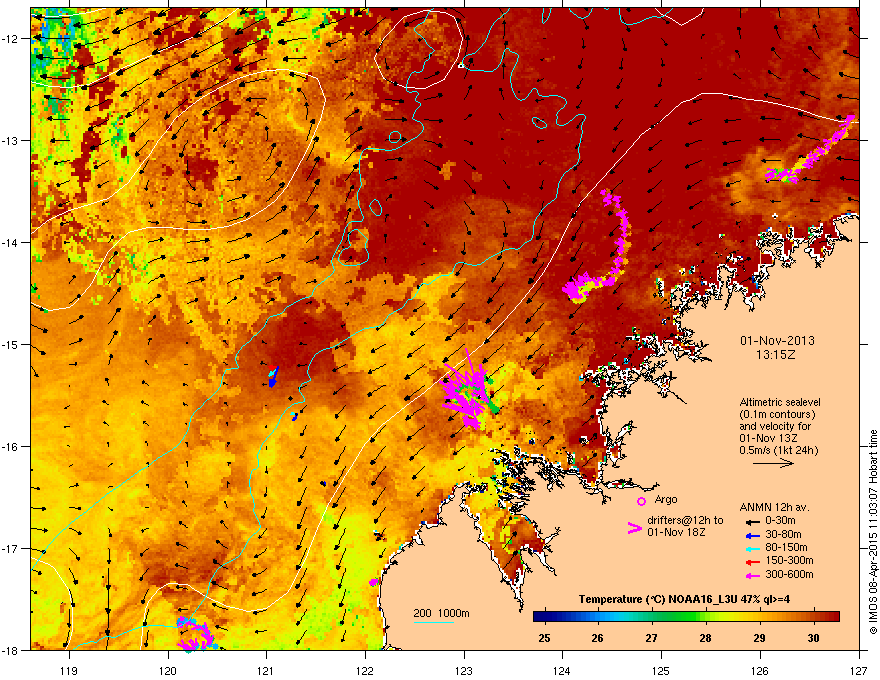Click the color bar label '29'
This screenshot has height=680, width=880.
pyautogui.click(x=759, y=638)
